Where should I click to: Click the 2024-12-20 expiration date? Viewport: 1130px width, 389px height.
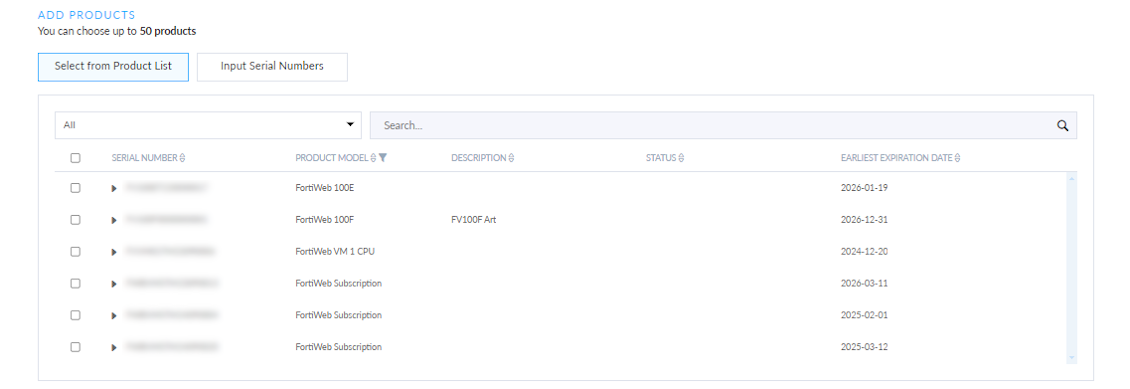tap(864, 251)
